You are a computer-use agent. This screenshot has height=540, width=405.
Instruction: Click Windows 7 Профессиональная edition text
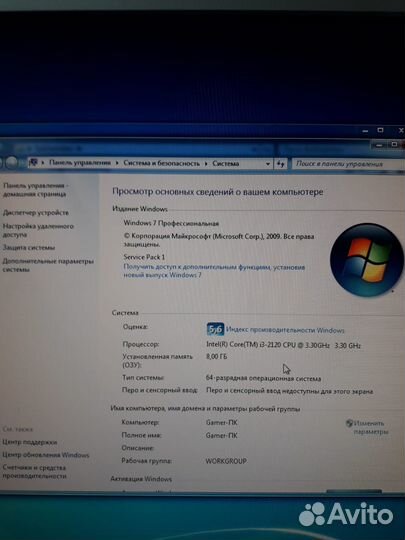click(171, 223)
